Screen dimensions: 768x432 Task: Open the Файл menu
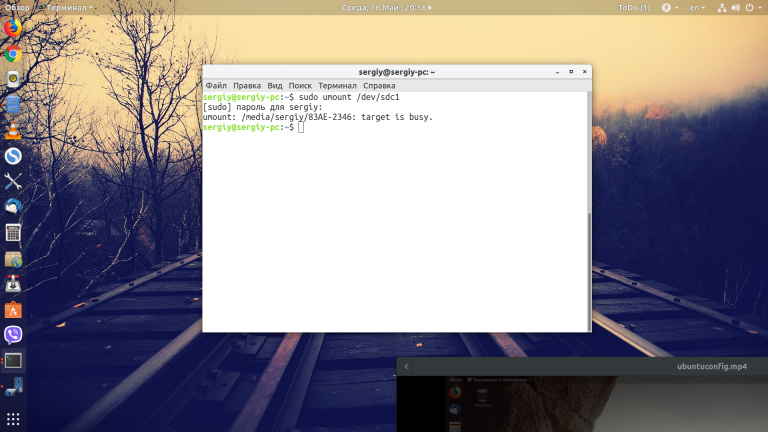click(216, 86)
